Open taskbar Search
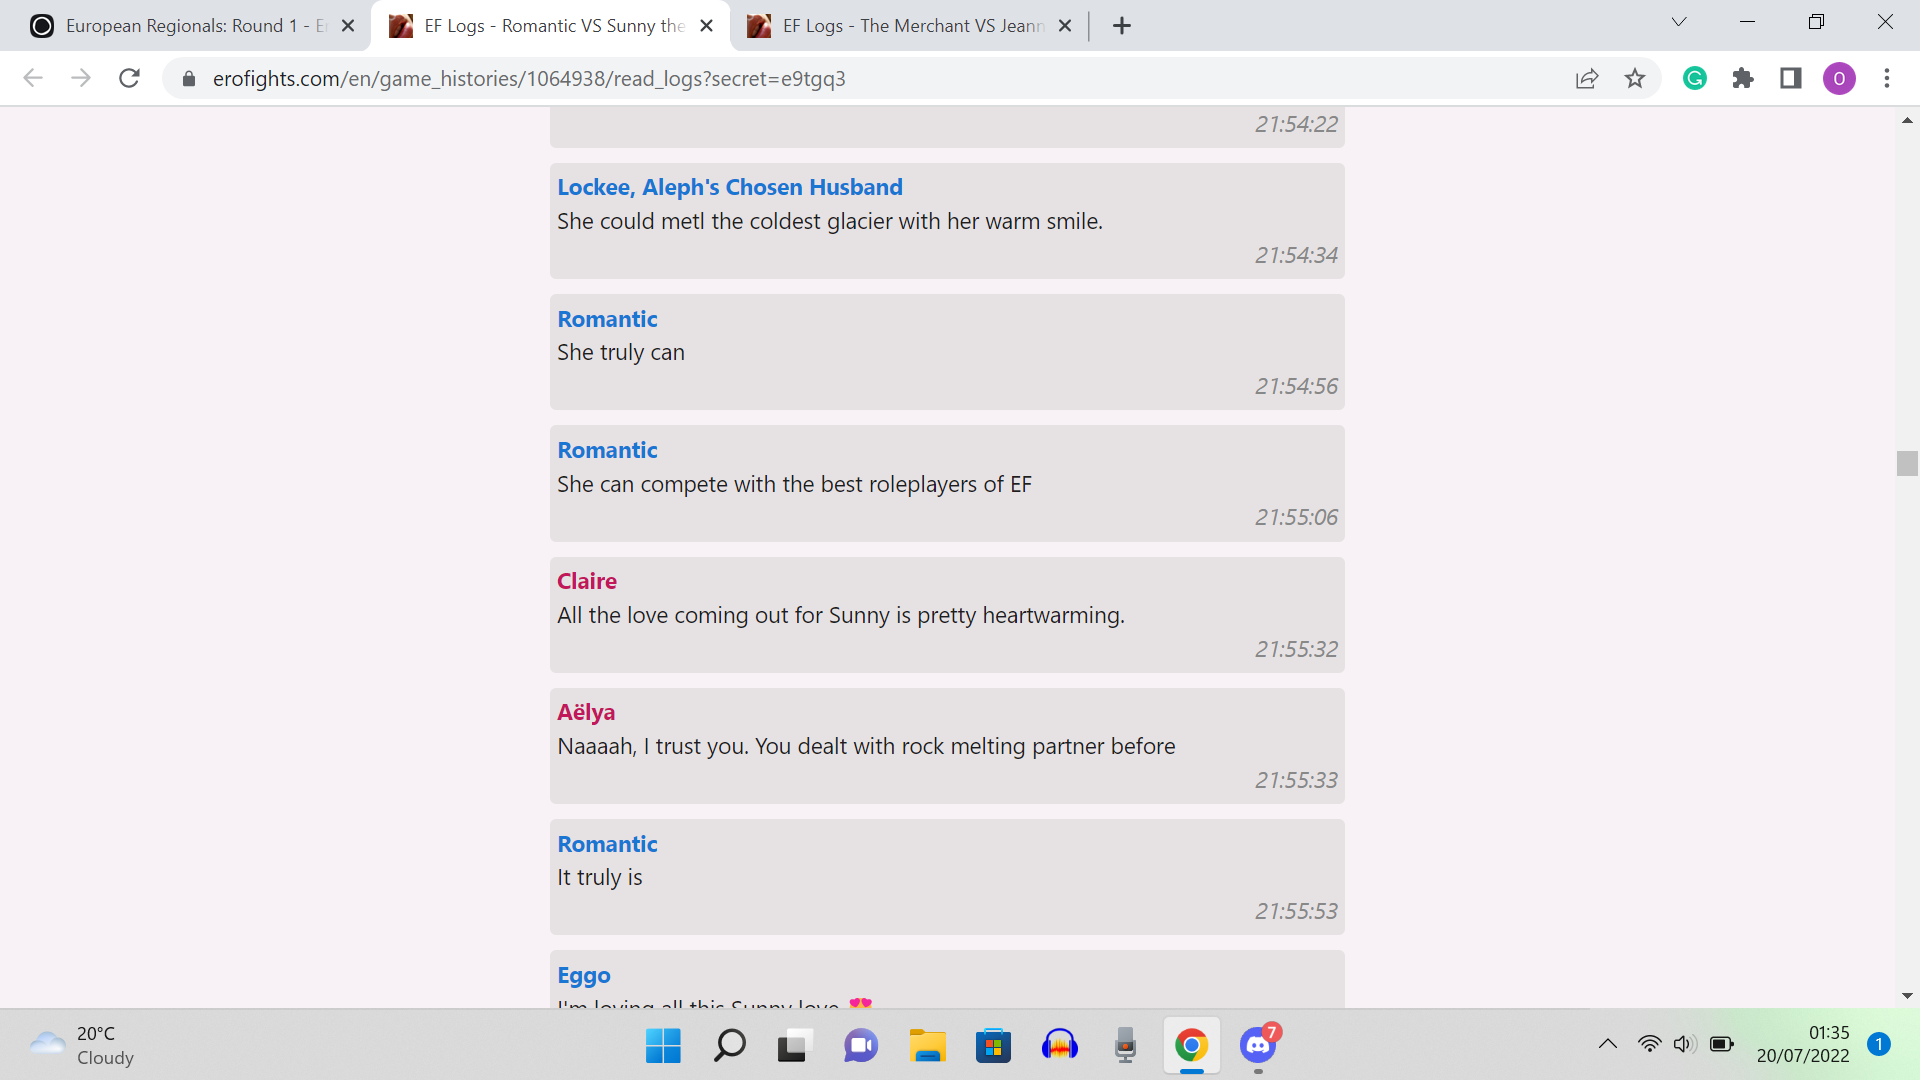This screenshot has height=1080, width=1920. (x=729, y=1046)
